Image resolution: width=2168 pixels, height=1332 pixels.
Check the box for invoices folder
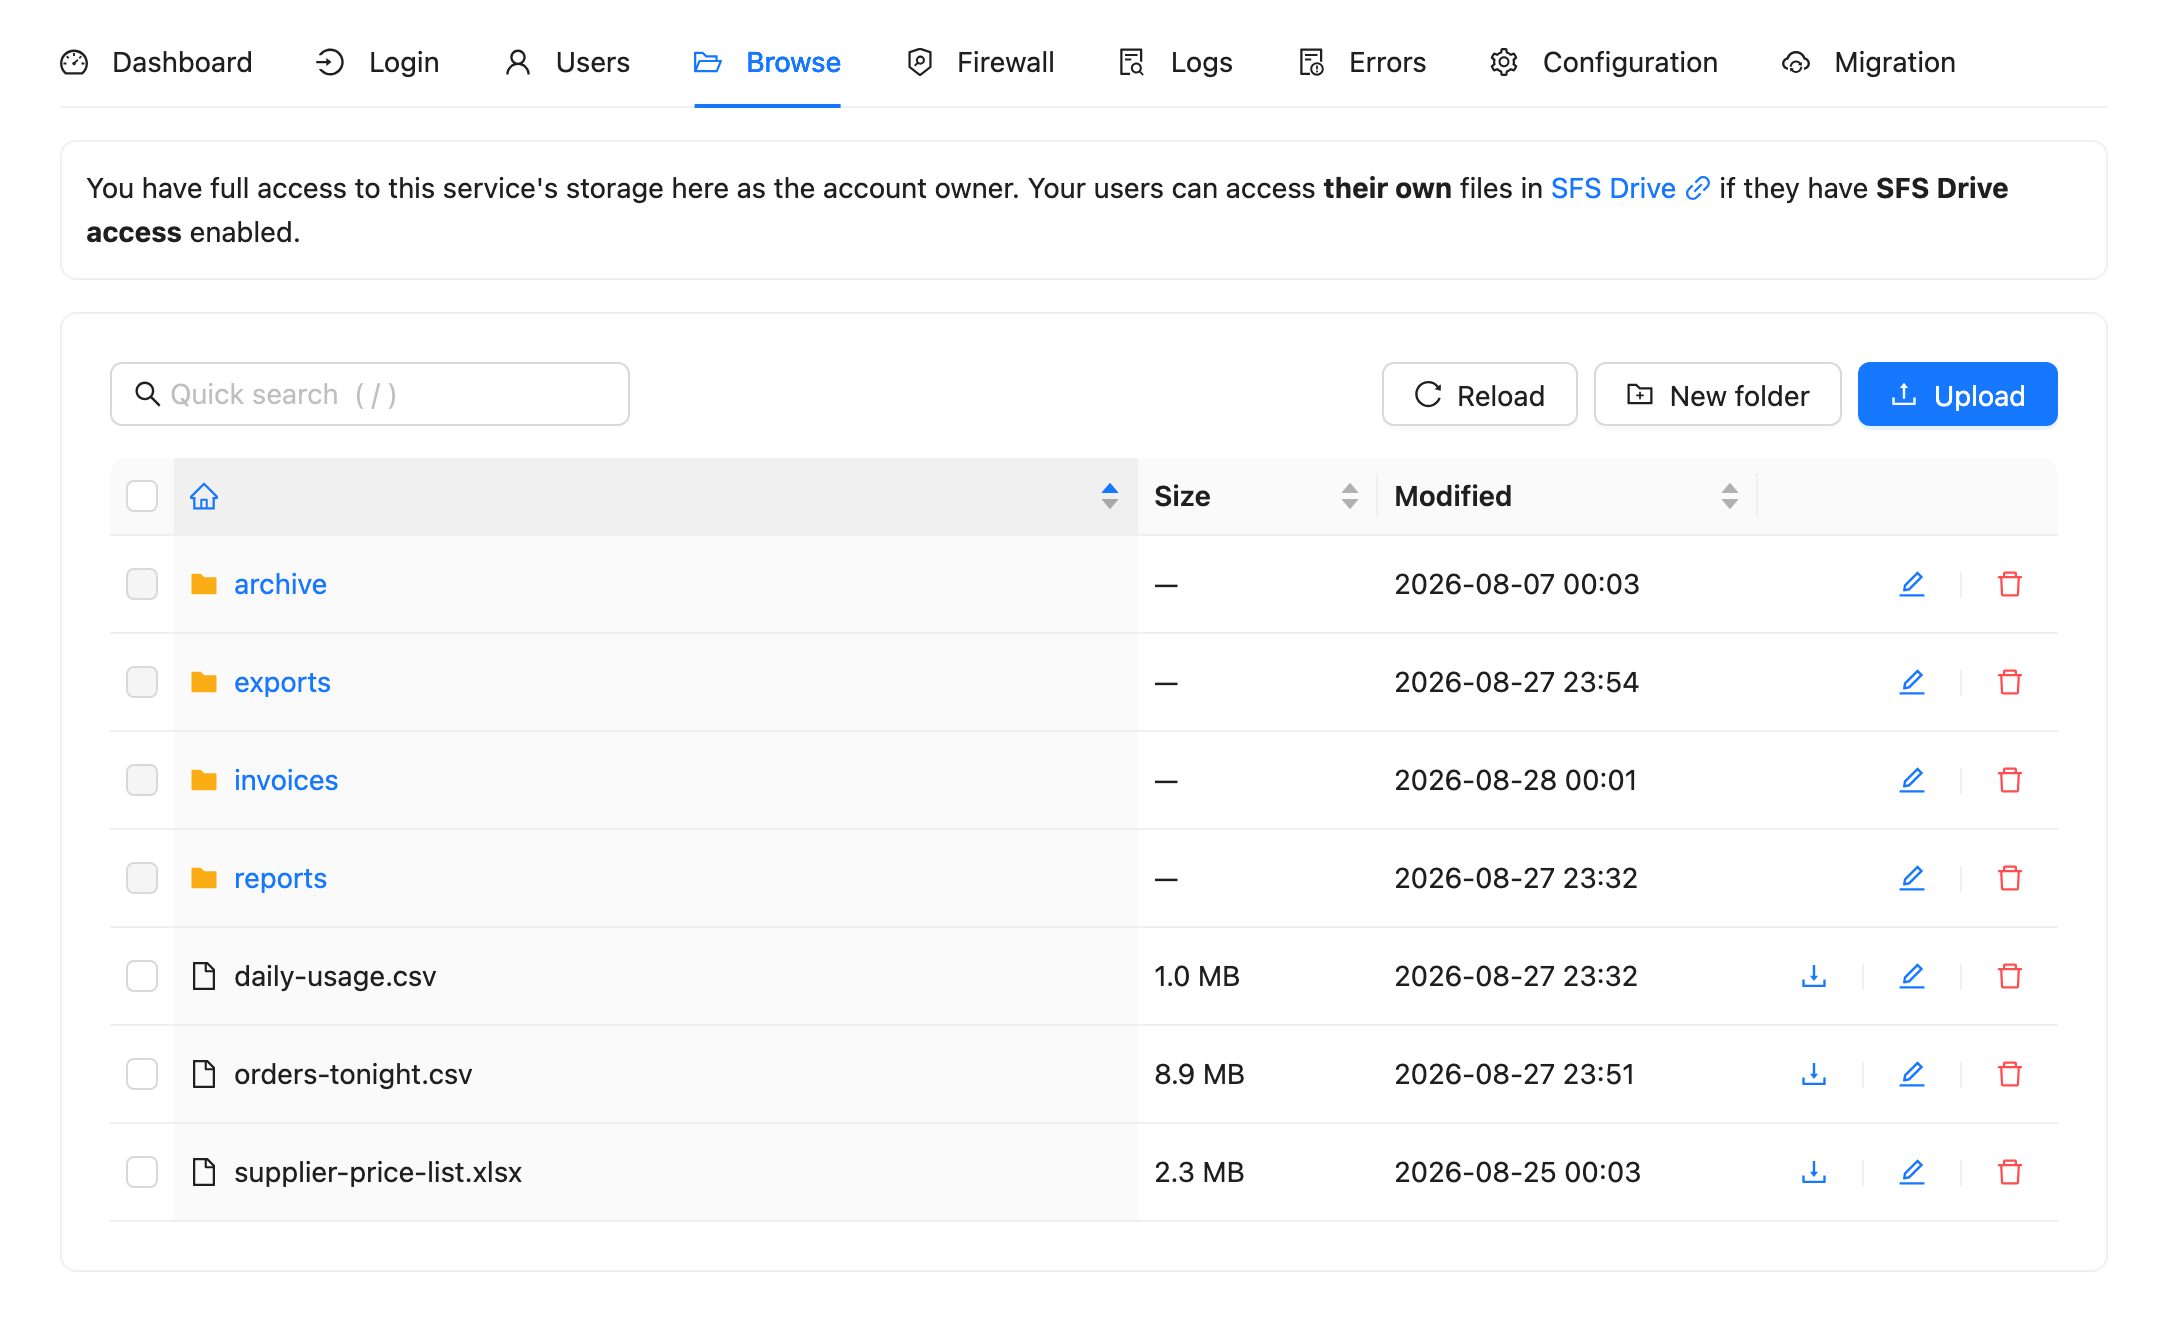coord(142,780)
